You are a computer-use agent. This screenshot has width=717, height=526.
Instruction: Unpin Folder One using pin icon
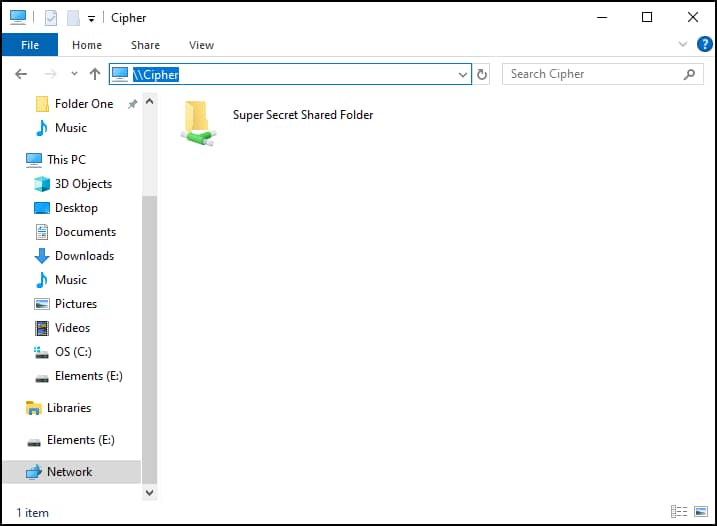133,104
